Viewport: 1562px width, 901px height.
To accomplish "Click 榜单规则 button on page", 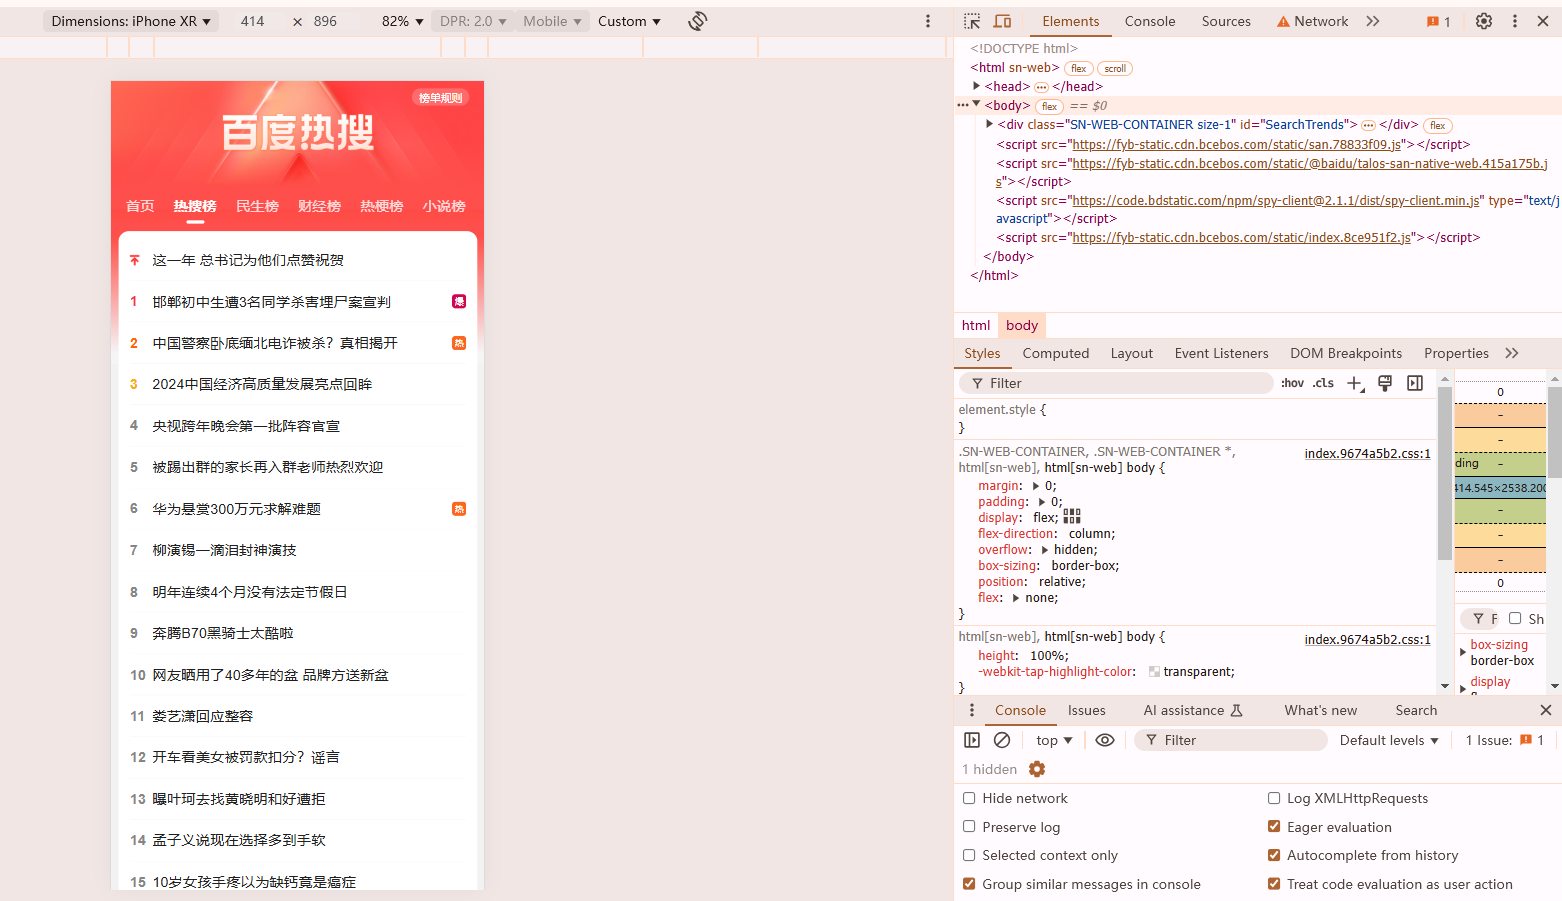I will [x=440, y=98].
